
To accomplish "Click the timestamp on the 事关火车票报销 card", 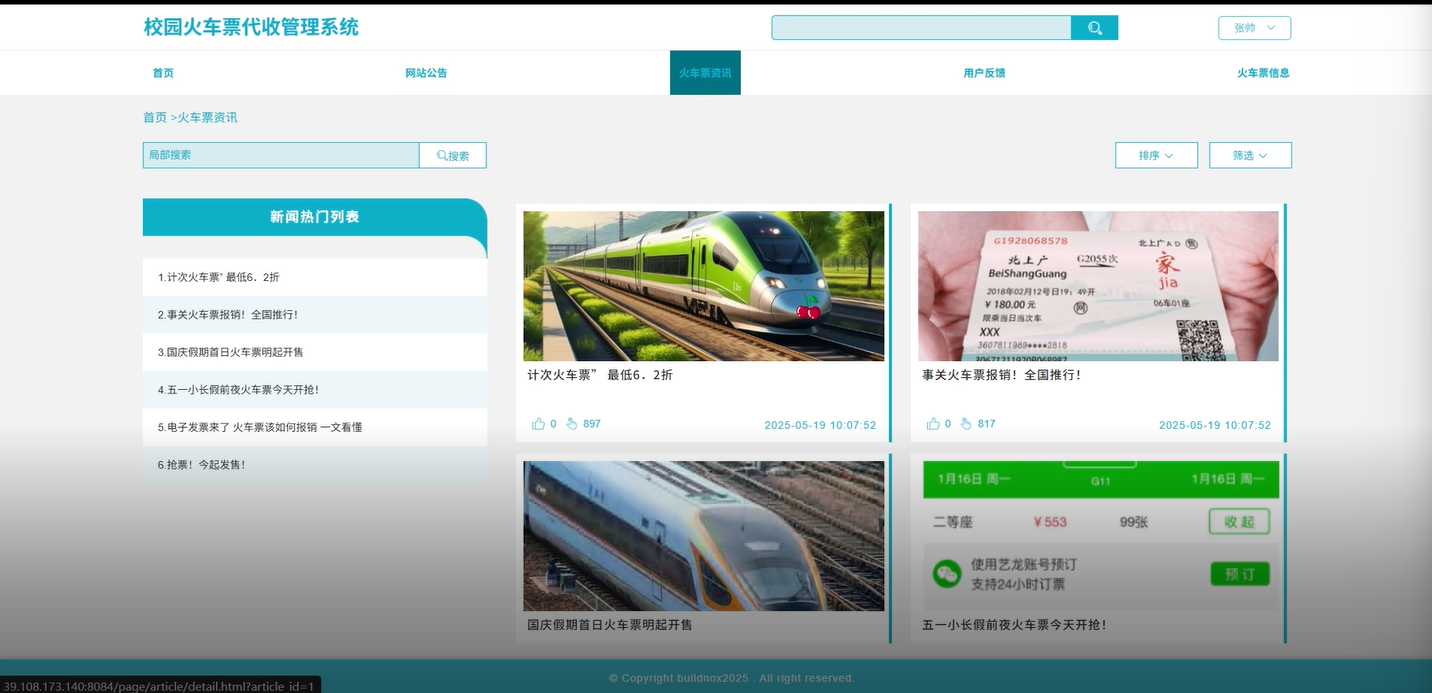I will [1215, 425].
